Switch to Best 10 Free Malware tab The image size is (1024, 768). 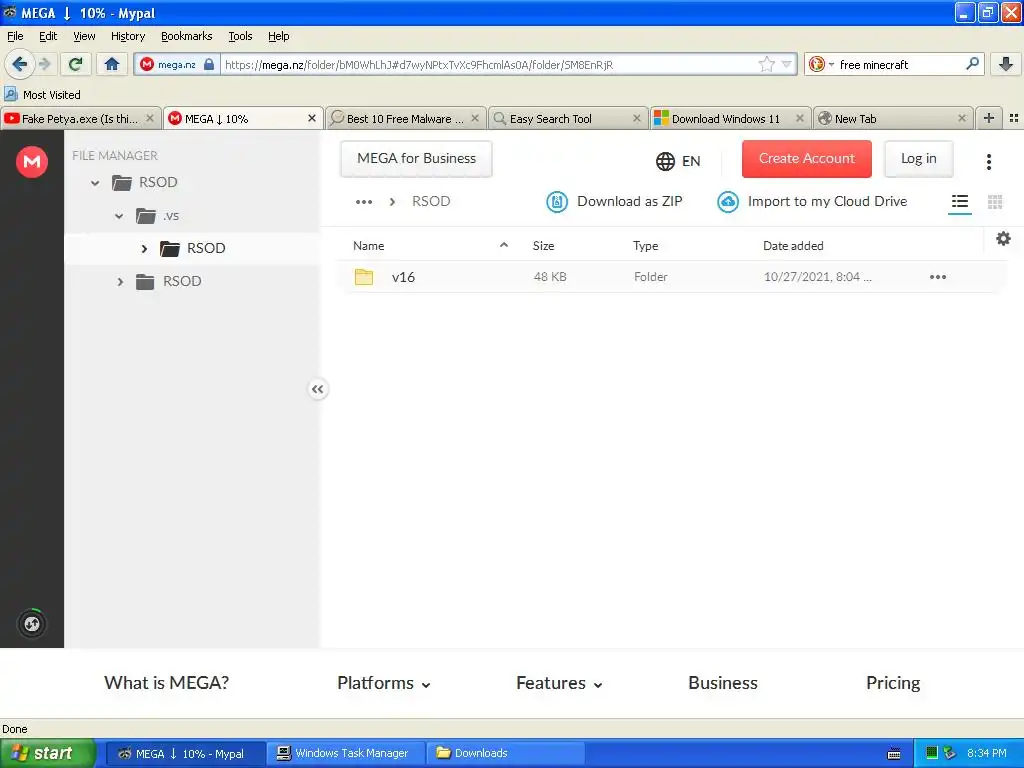406,118
